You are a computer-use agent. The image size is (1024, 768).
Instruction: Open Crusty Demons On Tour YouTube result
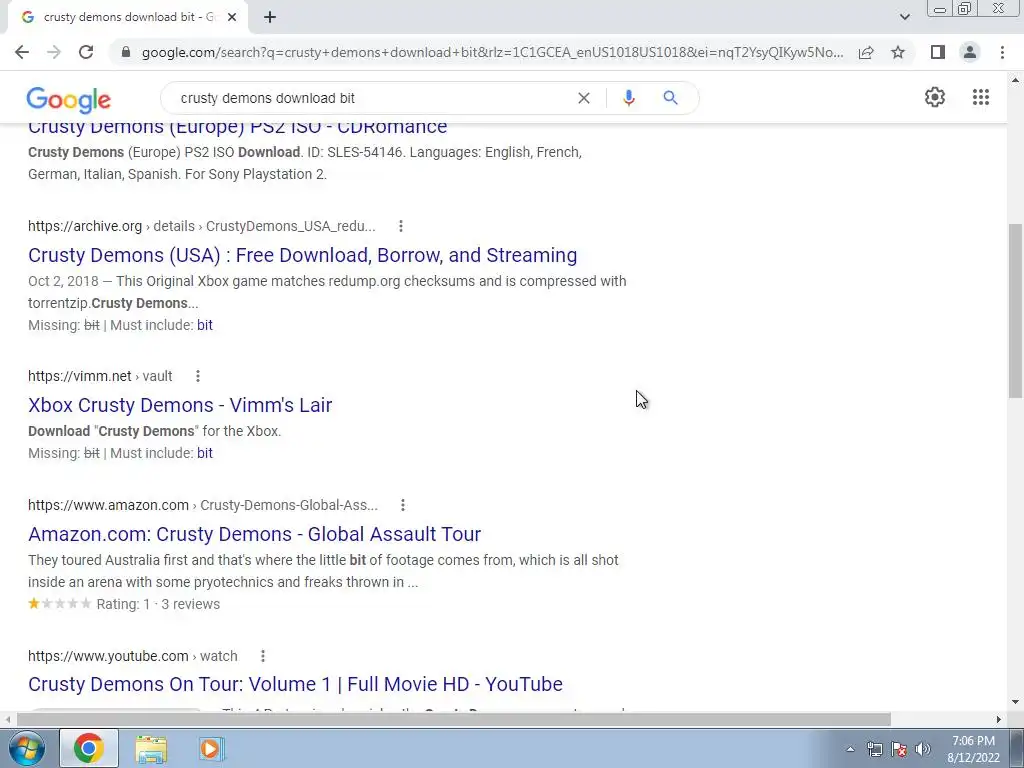pos(295,684)
